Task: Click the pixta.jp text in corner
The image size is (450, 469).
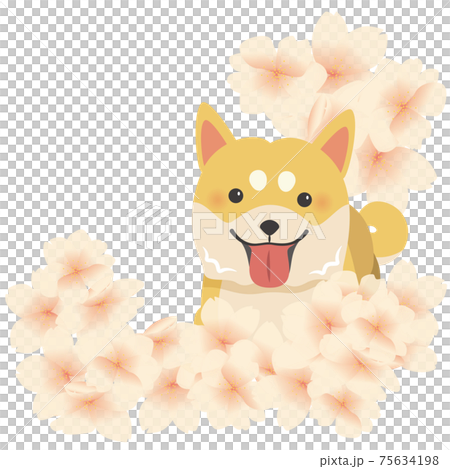Action: click(x=342, y=461)
